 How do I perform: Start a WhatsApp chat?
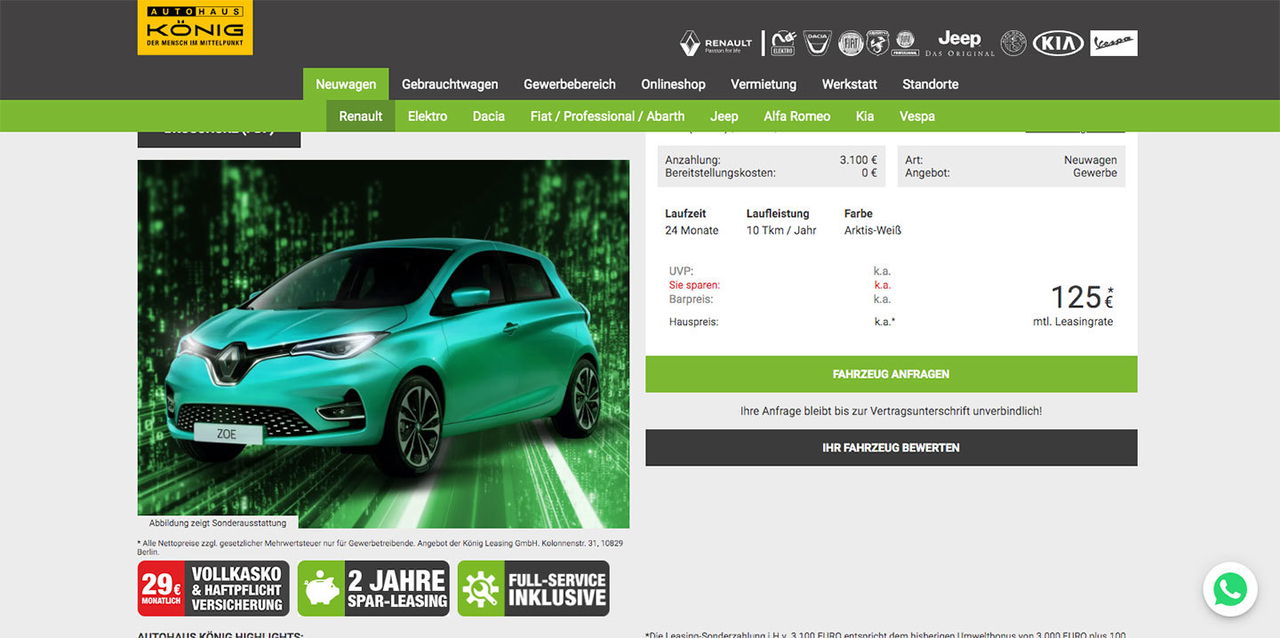[1230, 589]
